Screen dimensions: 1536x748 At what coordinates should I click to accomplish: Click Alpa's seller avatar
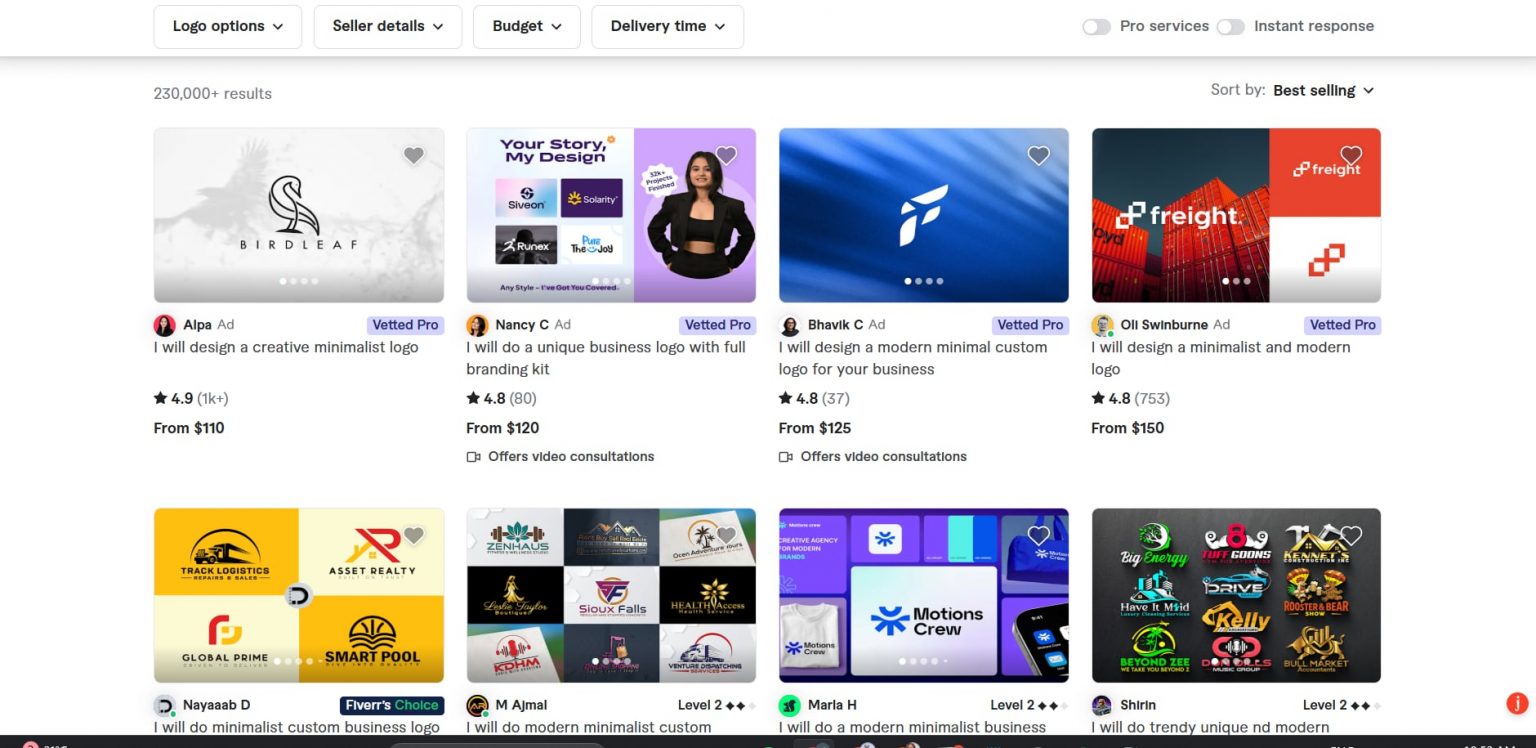tap(164, 325)
